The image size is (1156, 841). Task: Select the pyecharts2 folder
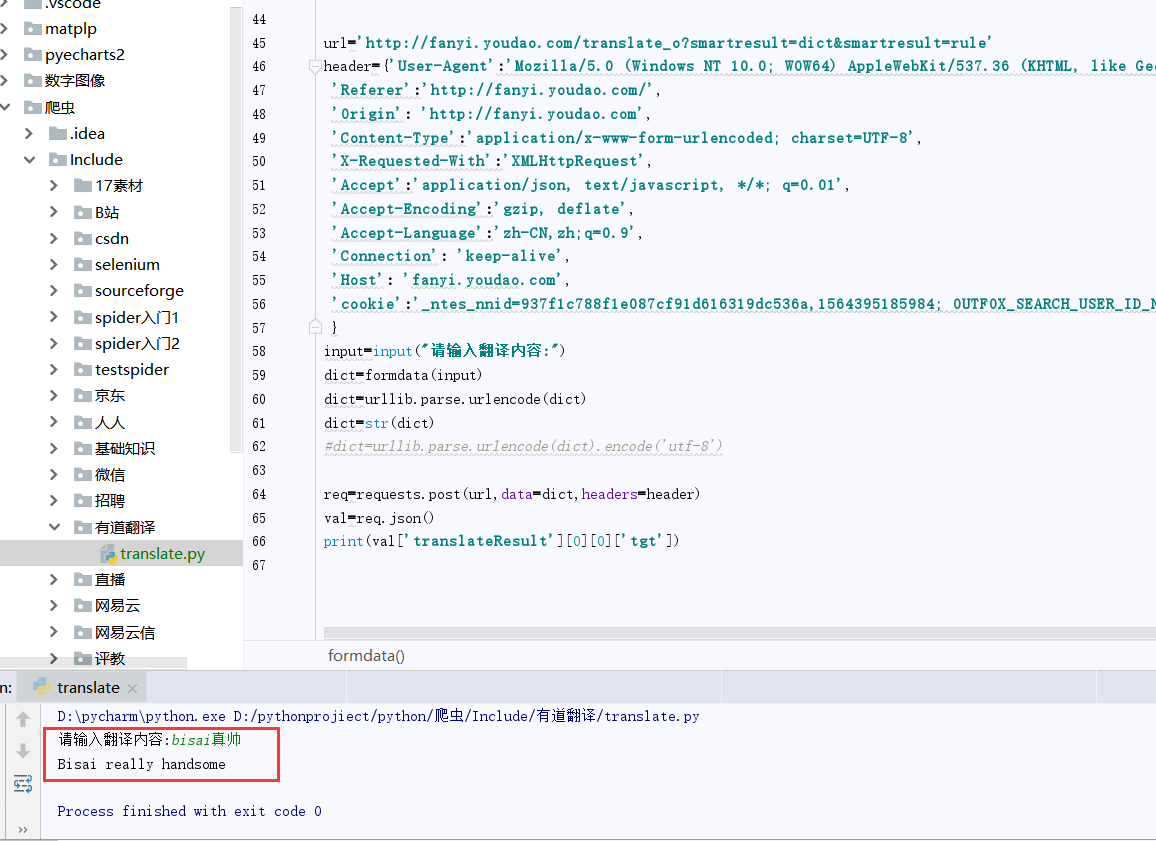point(84,55)
